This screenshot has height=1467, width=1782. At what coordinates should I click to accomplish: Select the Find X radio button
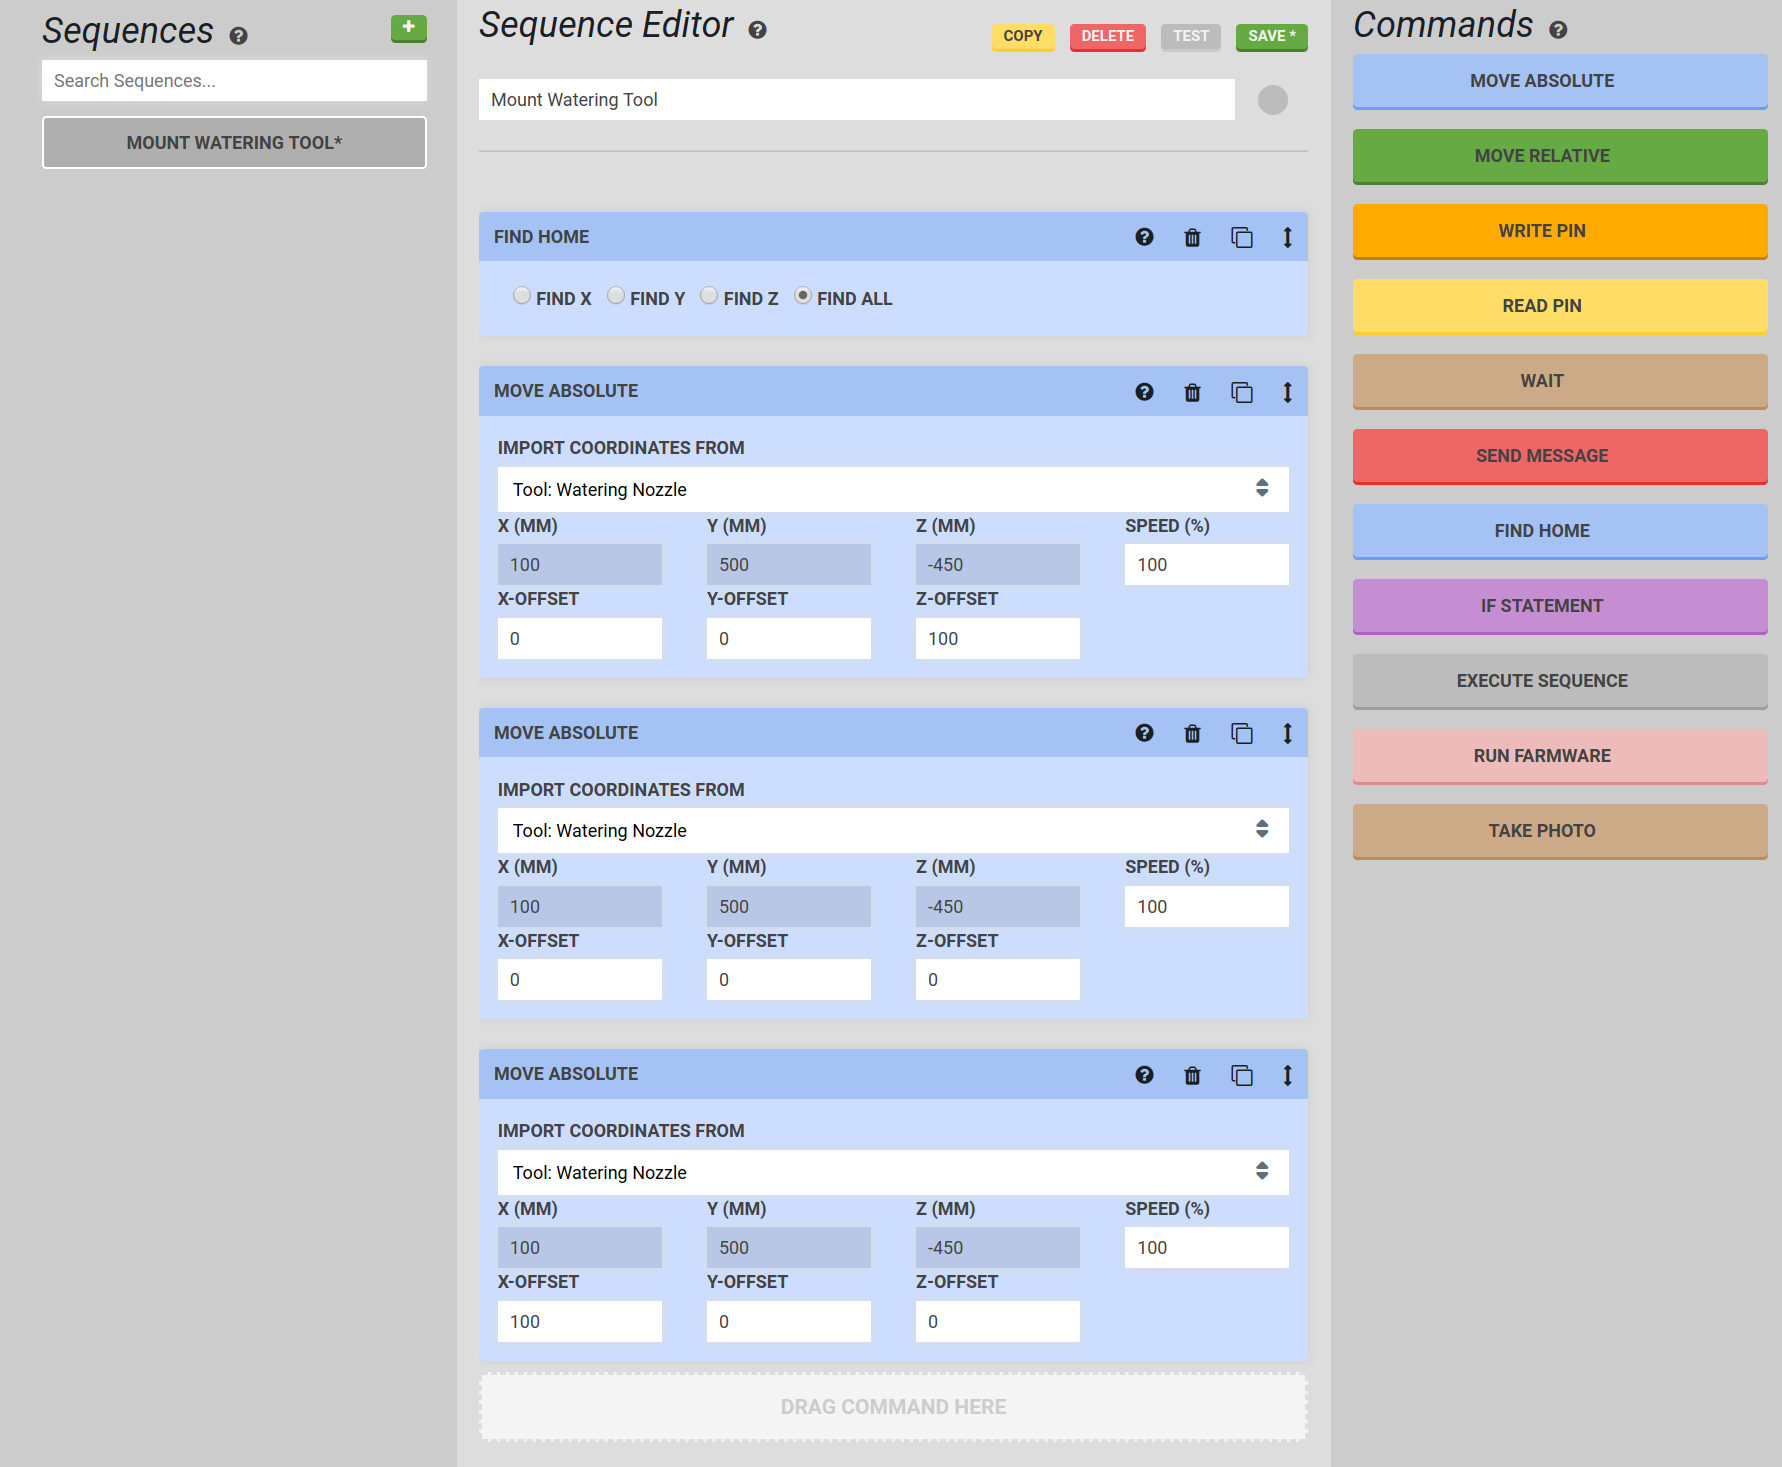(x=522, y=296)
